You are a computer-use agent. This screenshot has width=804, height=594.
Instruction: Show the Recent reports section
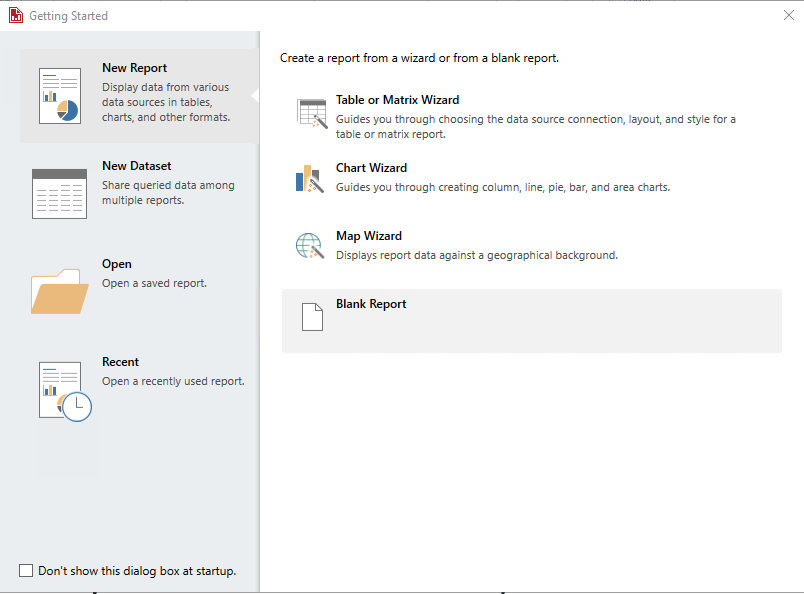click(x=120, y=362)
